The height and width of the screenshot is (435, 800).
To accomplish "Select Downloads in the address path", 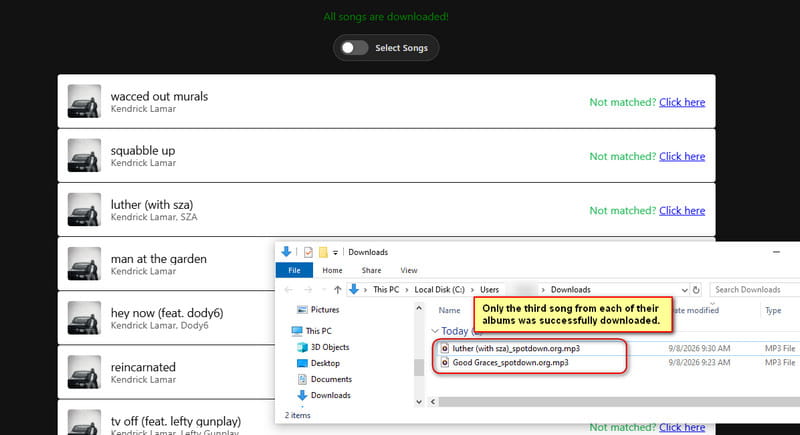I will pyautogui.click(x=570, y=290).
